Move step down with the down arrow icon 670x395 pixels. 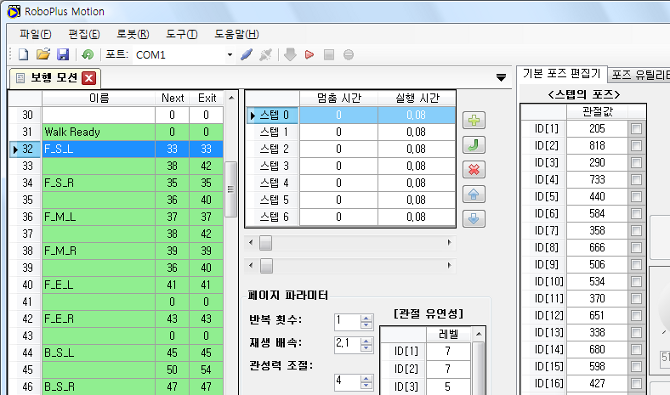(474, 219)
